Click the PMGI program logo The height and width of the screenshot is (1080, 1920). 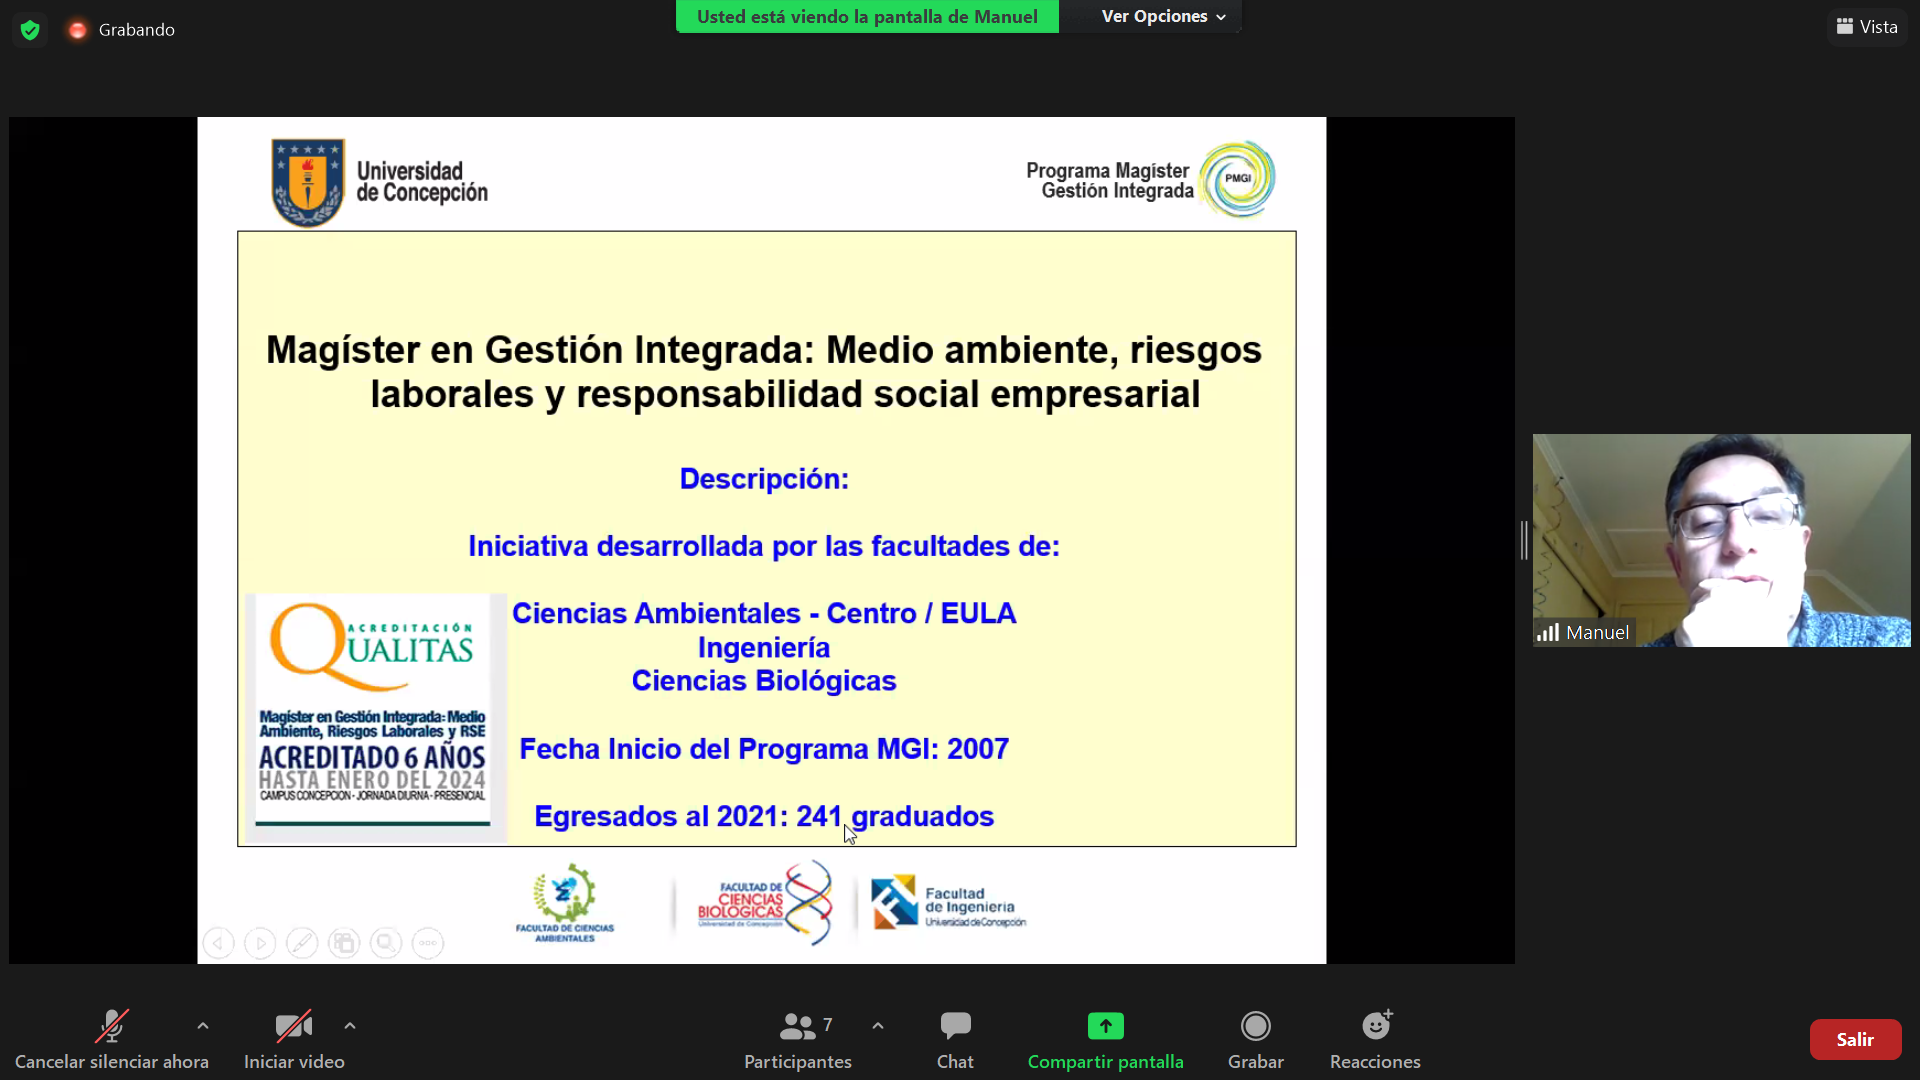click(x=1237, y=179)
